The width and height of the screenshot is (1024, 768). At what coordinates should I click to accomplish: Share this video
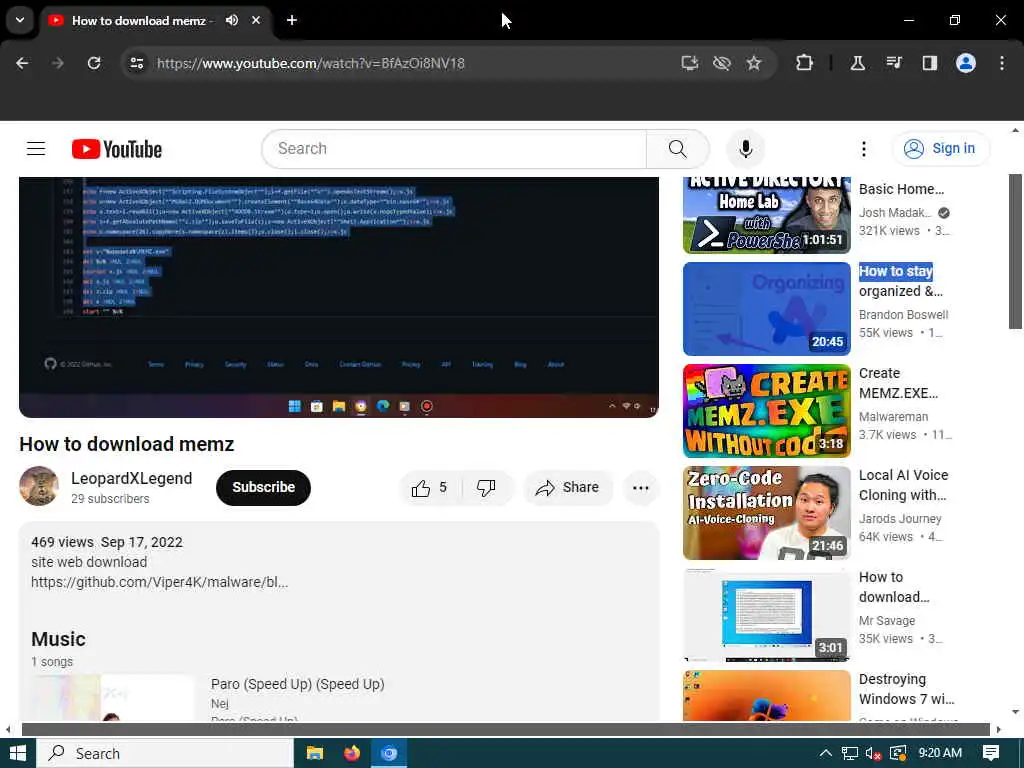(568, 488)
